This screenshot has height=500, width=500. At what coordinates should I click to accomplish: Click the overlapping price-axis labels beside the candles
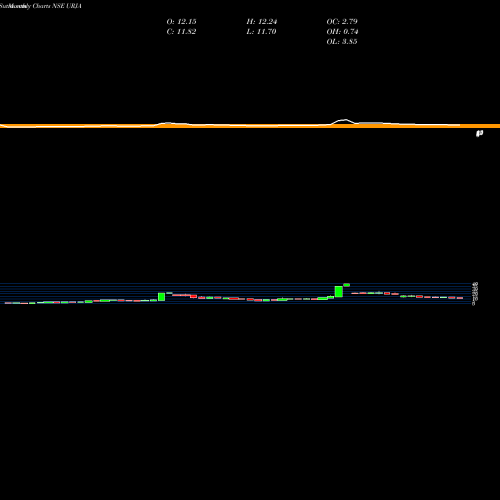pos(475,293)
